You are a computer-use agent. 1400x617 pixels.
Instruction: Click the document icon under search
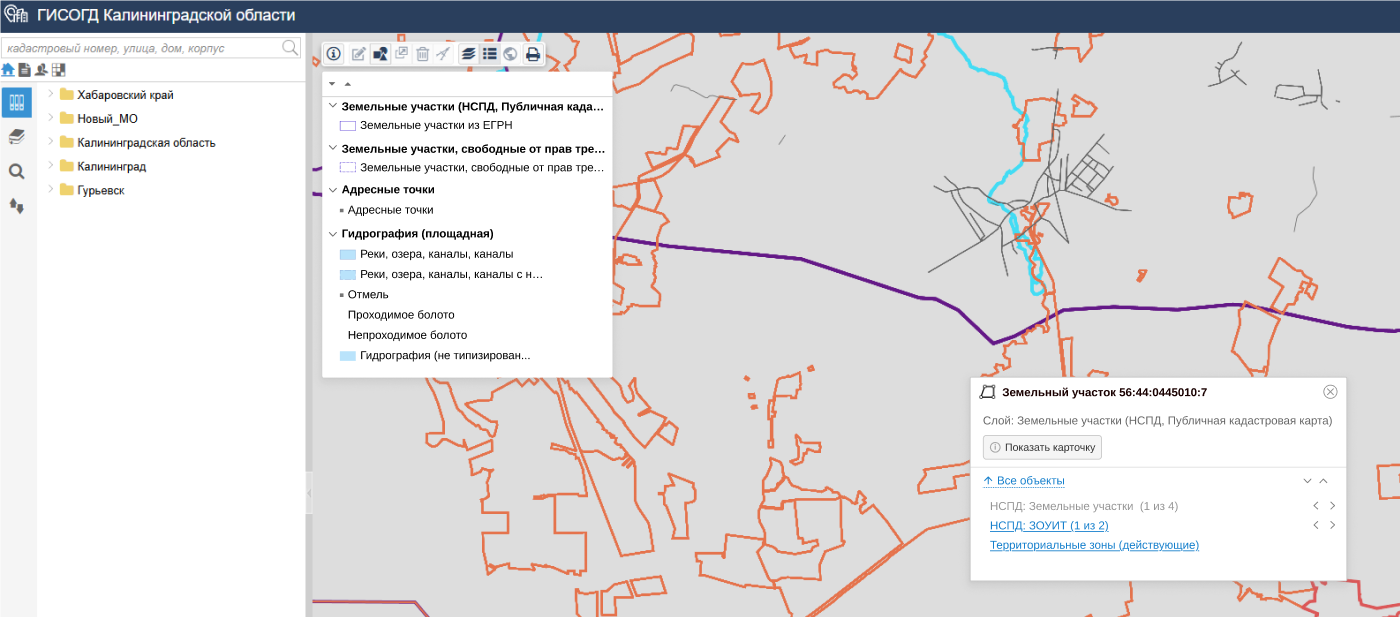click(x=25, y=69)
